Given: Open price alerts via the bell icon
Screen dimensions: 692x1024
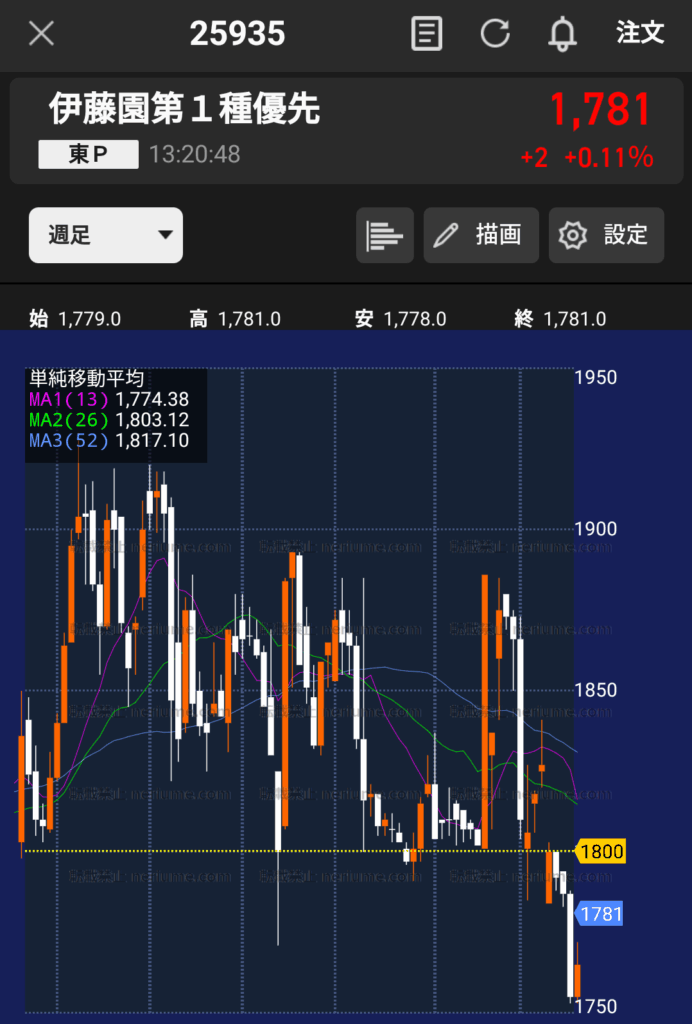Looking at the screenshot, I should point(562,34).
